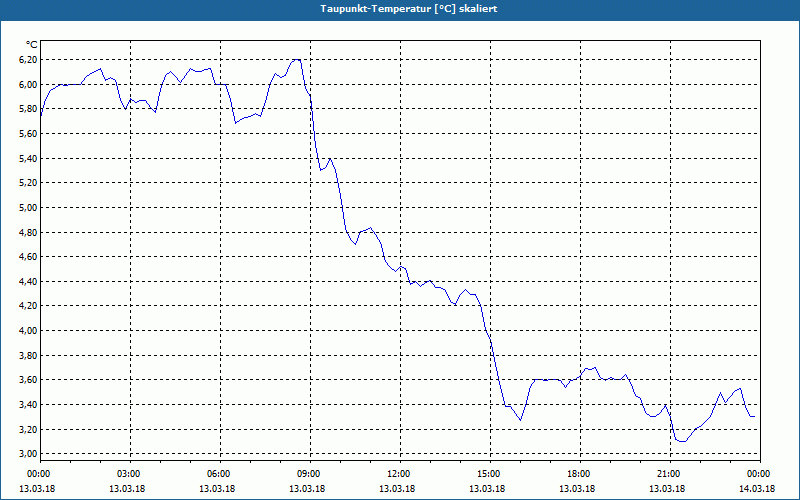Click the 3,40 y-axis label
Screen dimensions: 800x500
[x=29, y=405]
